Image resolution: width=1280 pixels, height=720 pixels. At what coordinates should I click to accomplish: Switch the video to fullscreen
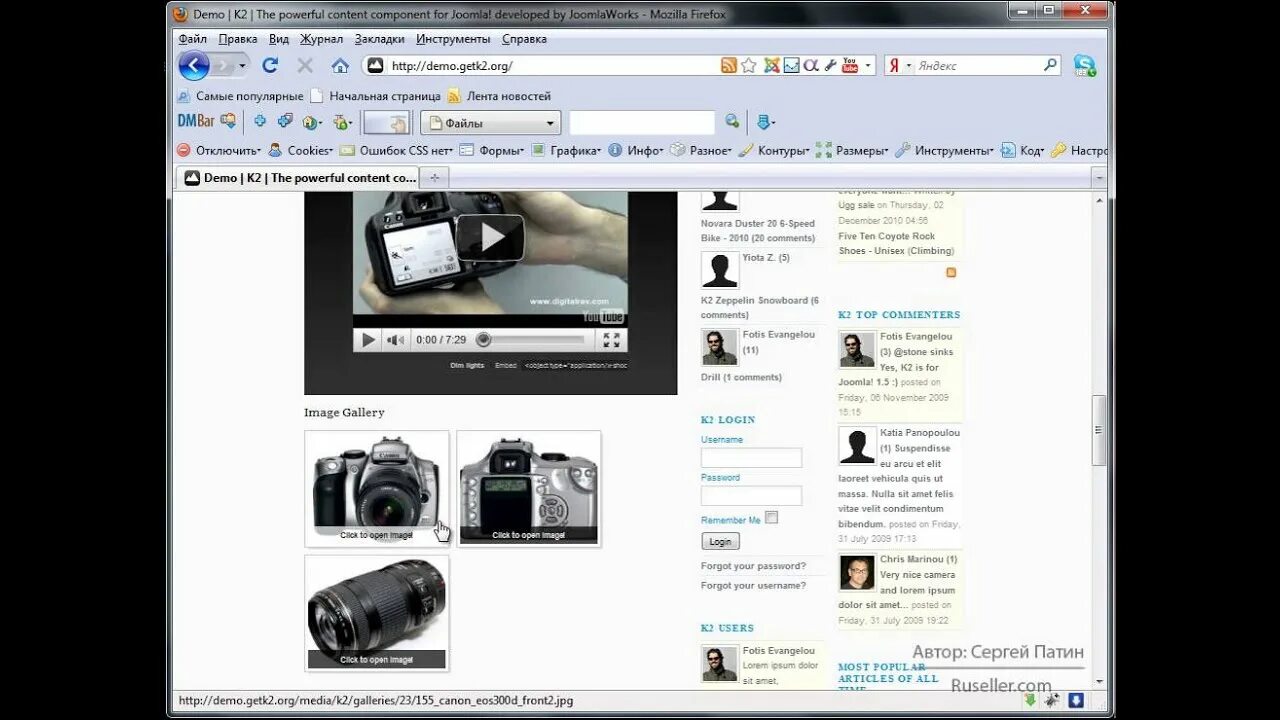[x=612, y=340]
